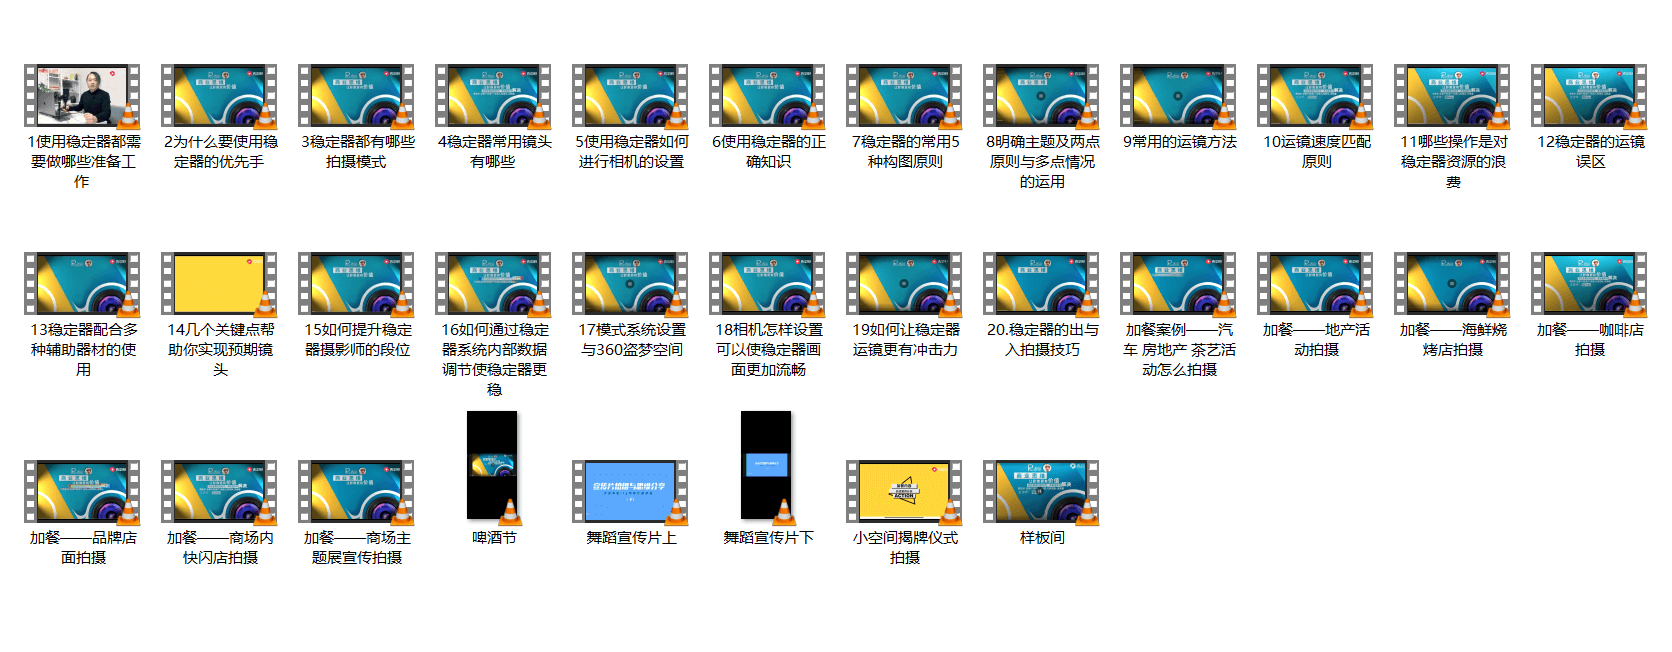Select the 7稳定器的常用5种构图原则 video thumbnail
This screenshot has width=1672, height=652.
tap(904, 97)
